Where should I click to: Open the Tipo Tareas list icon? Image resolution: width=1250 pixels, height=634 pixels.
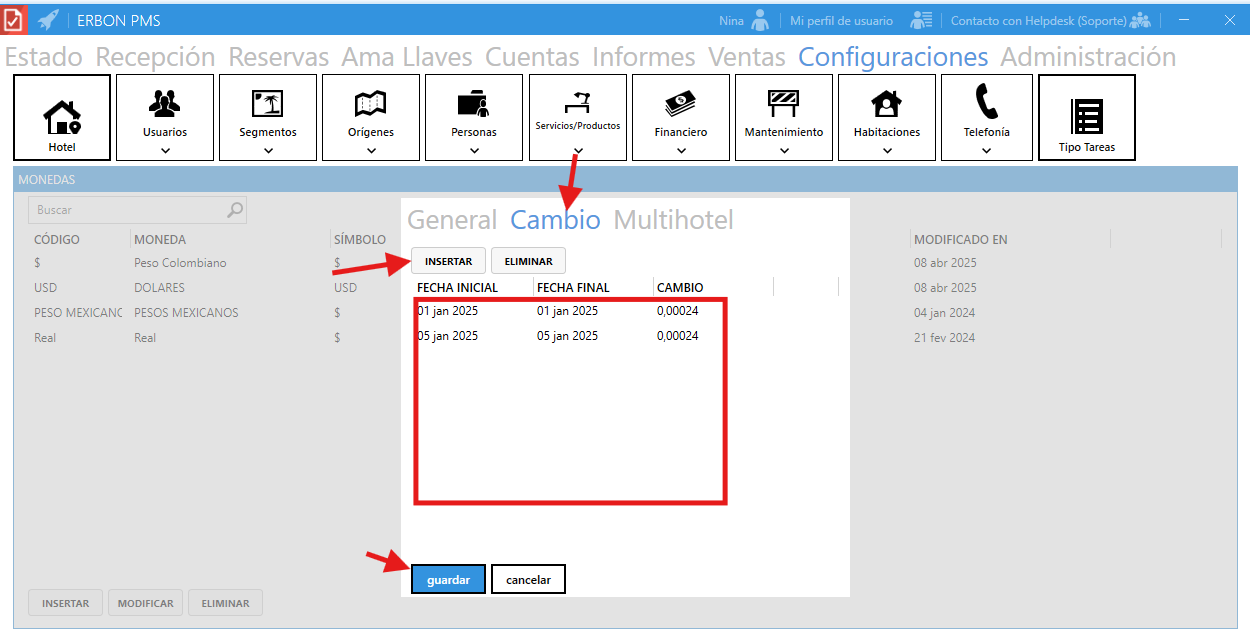click(x=1086, y=116)
